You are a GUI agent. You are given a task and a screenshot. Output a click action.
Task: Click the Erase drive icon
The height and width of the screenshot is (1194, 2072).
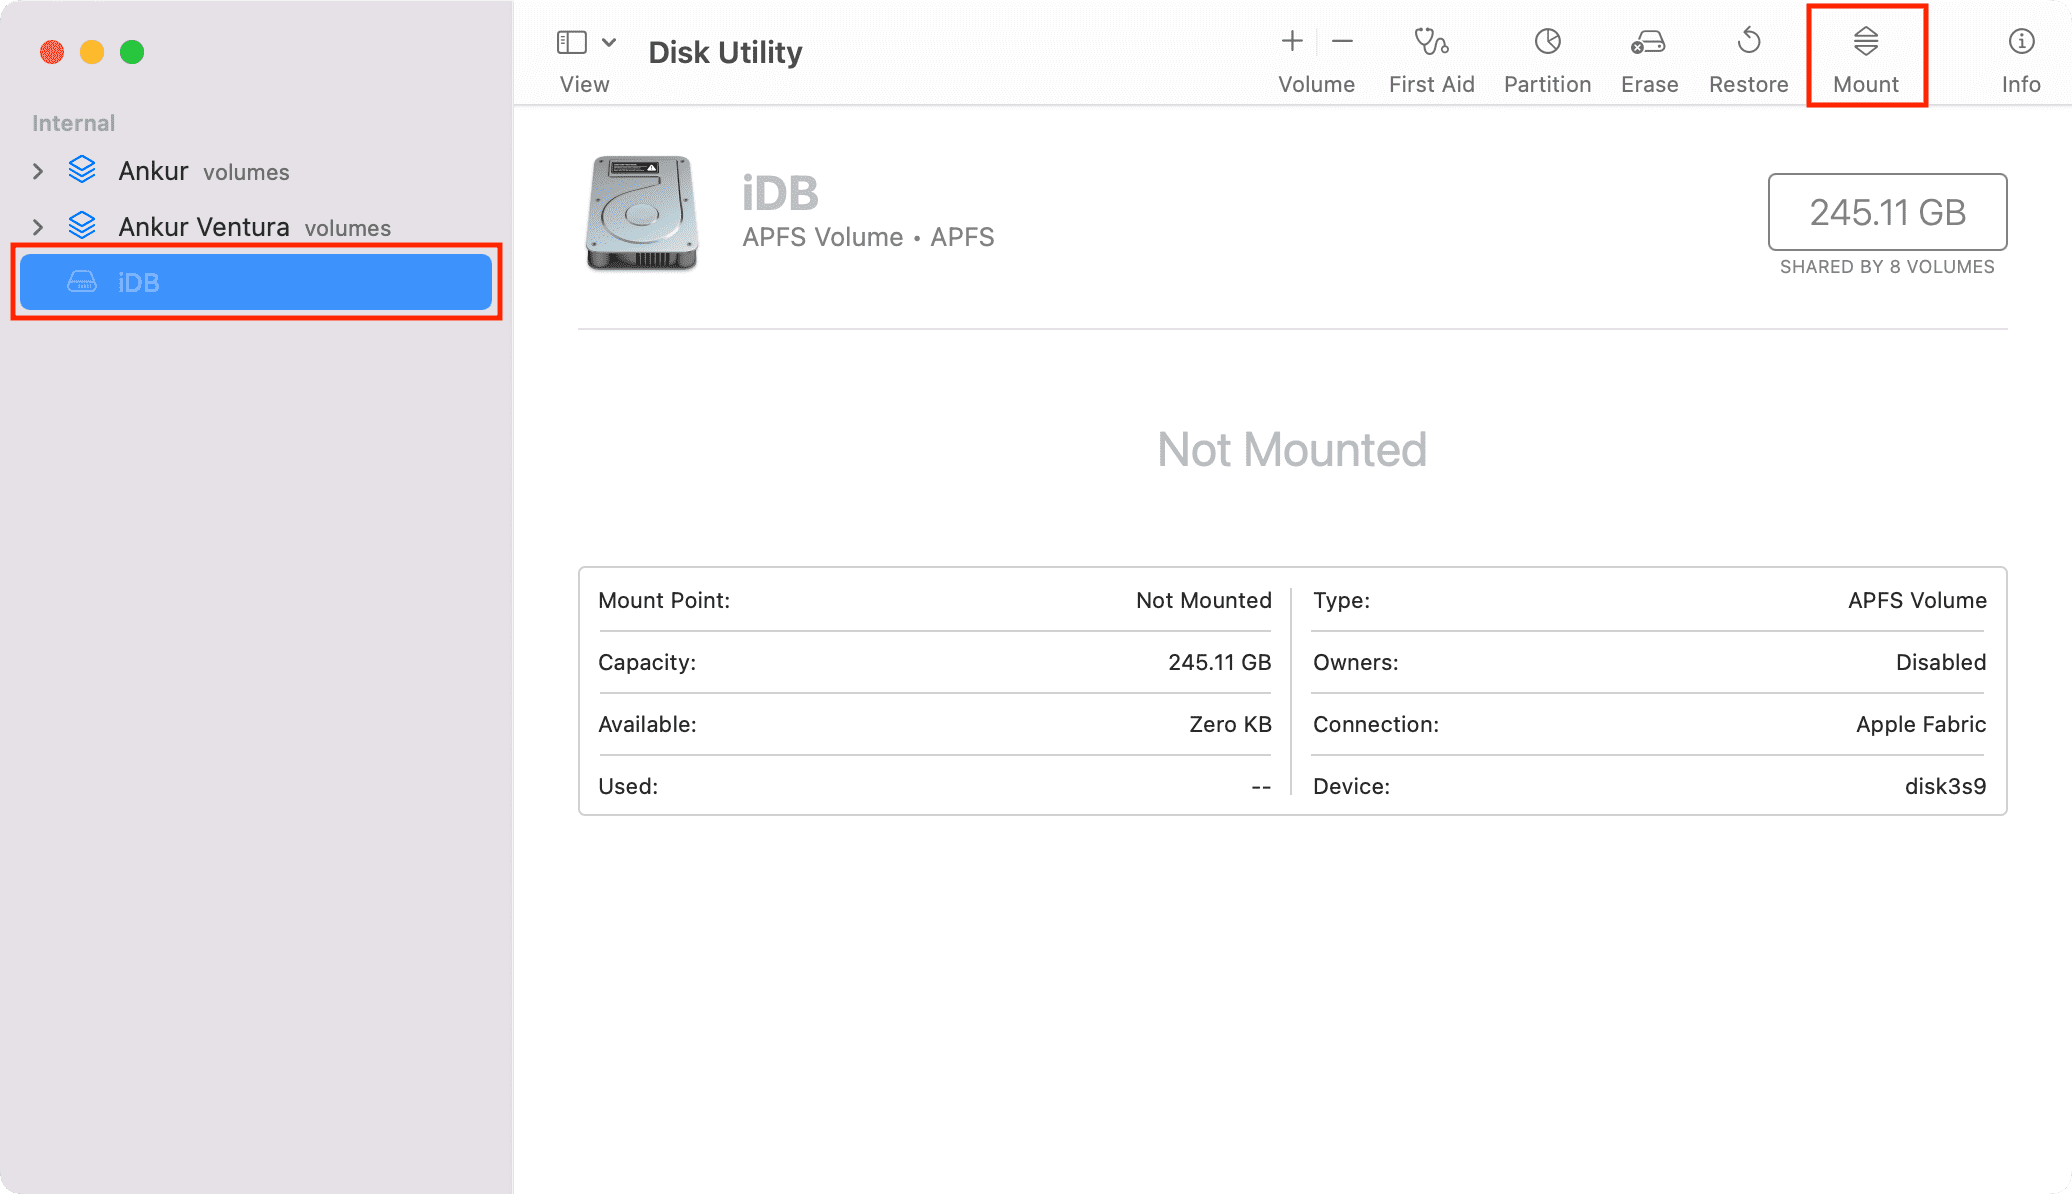(x=1649, y=42)
